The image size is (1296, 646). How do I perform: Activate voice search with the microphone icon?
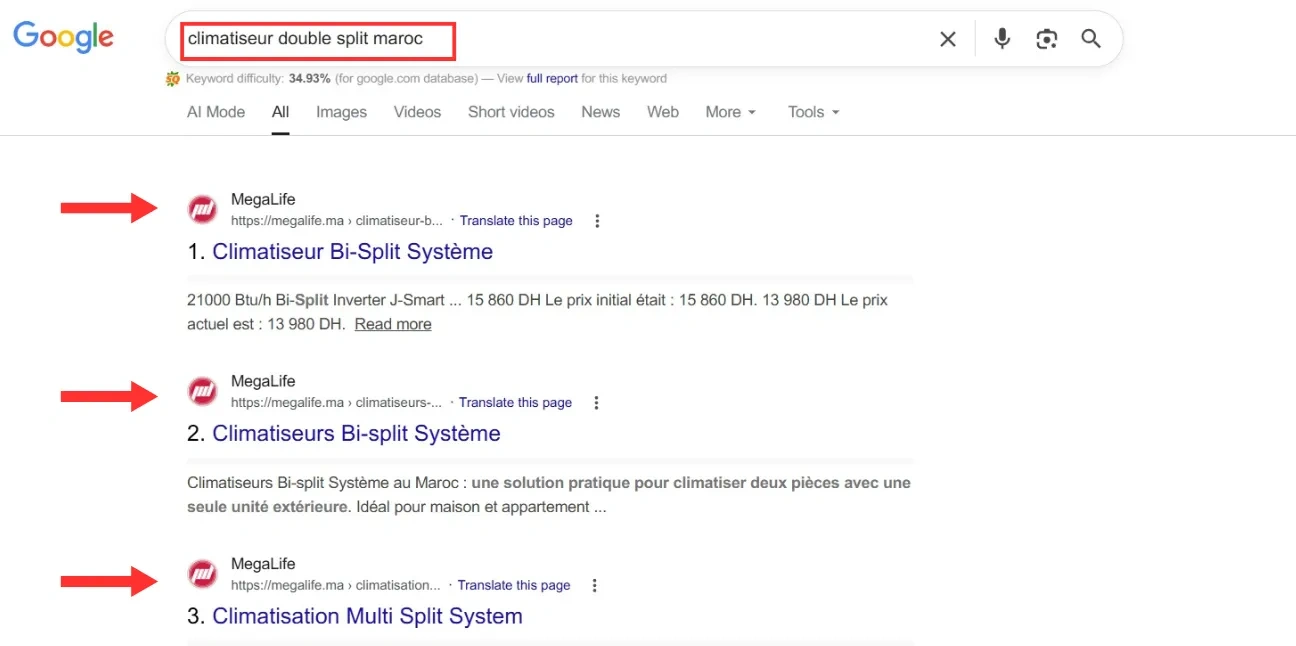tap(1001, 38)
